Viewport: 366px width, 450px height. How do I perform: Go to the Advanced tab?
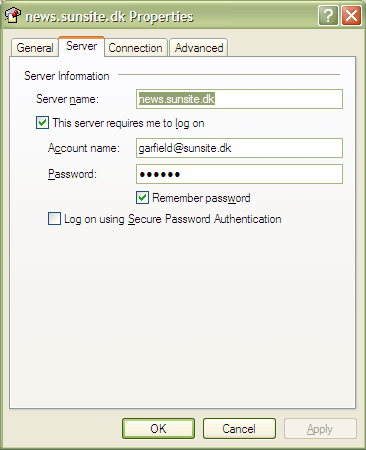[x=199, y=48]
